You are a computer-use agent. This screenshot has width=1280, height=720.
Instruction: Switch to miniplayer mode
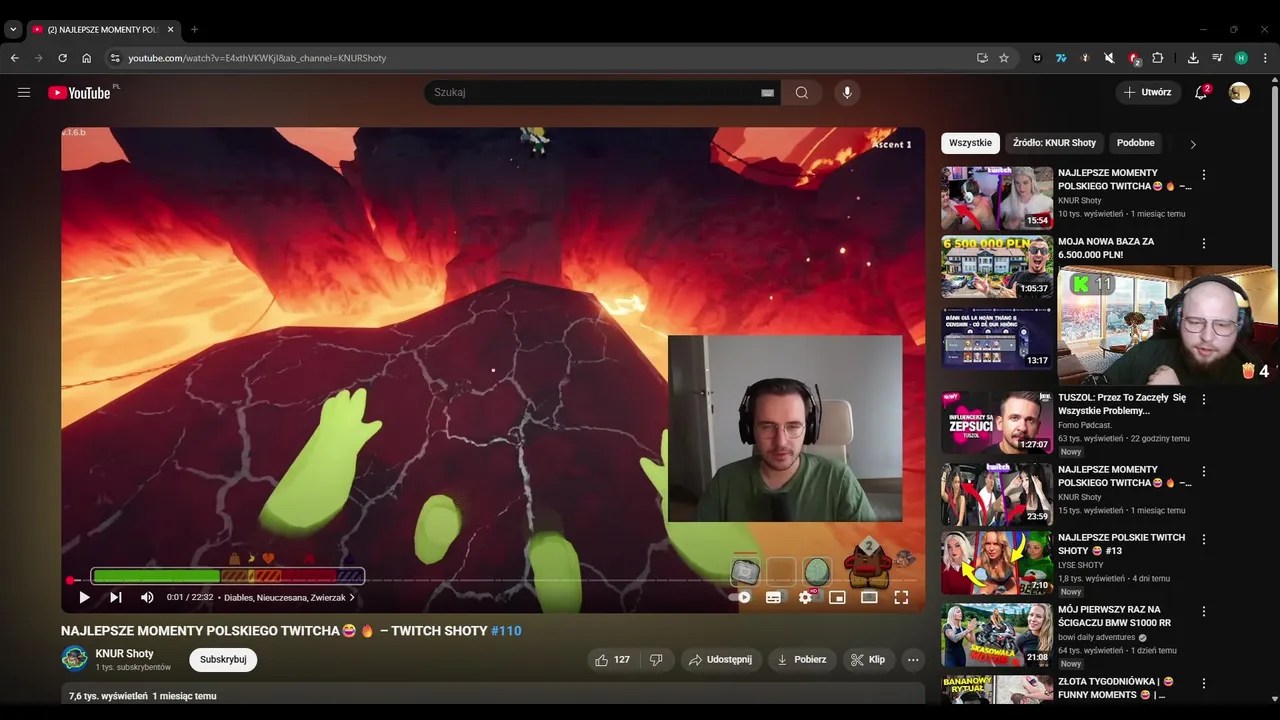click(x=837, y=597)
